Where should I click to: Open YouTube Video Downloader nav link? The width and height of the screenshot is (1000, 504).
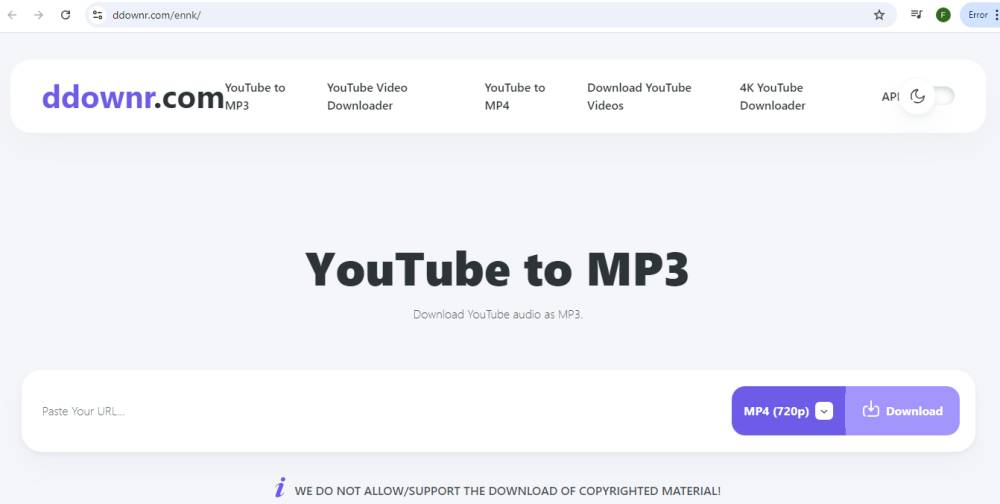click(367, 96)
